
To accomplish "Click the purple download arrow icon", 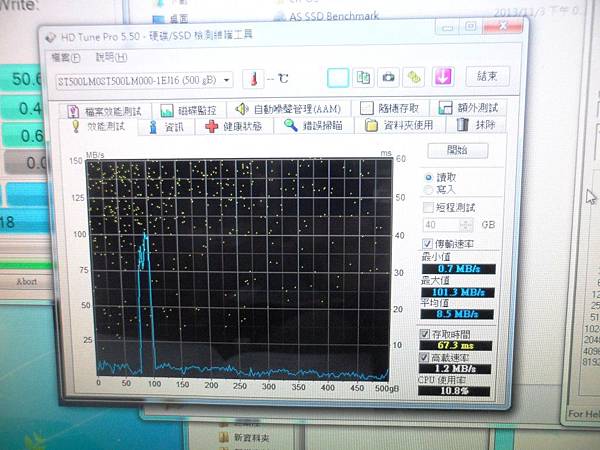I will click(x=443, y=76).
